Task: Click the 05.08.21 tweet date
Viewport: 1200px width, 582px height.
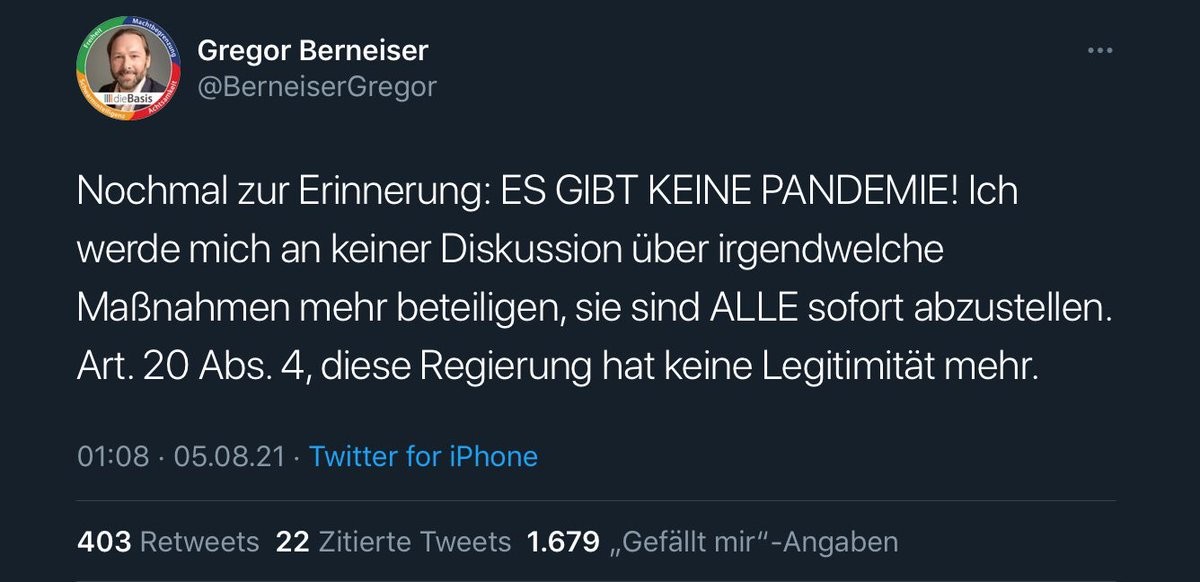Action: click(228, 457)
